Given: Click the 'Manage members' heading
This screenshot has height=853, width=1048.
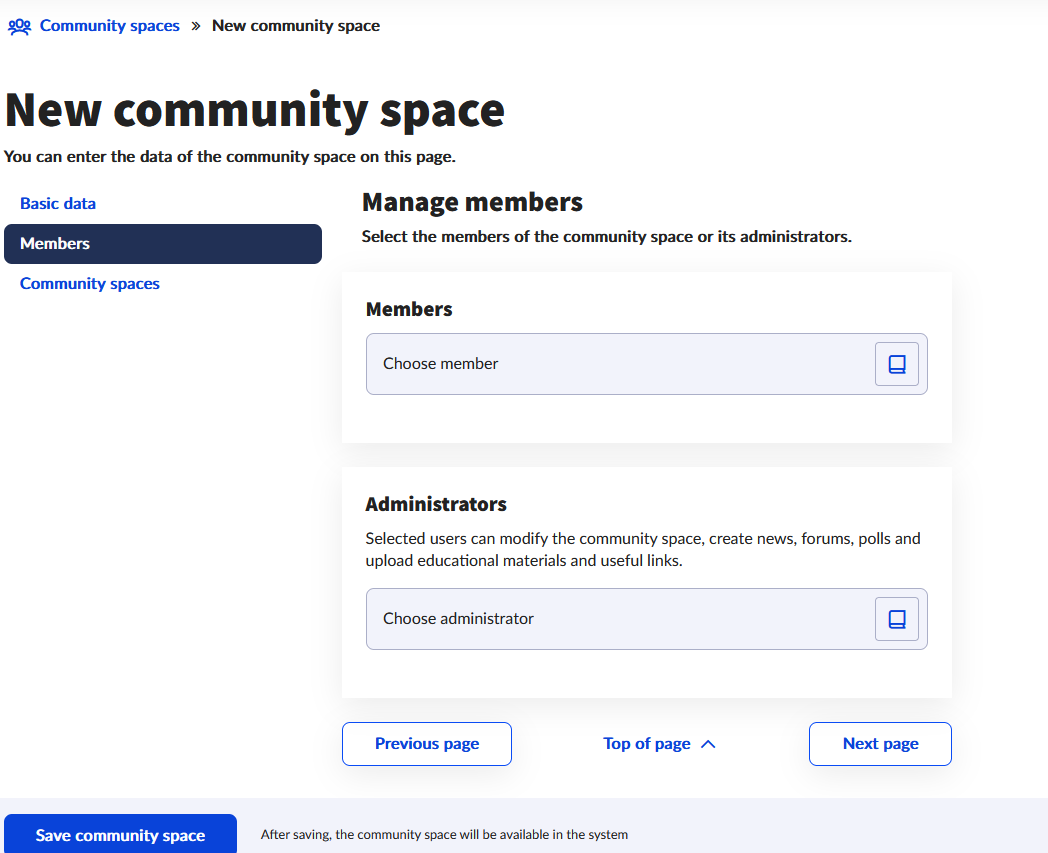Looking at the screenshot, I should [472, 203].
